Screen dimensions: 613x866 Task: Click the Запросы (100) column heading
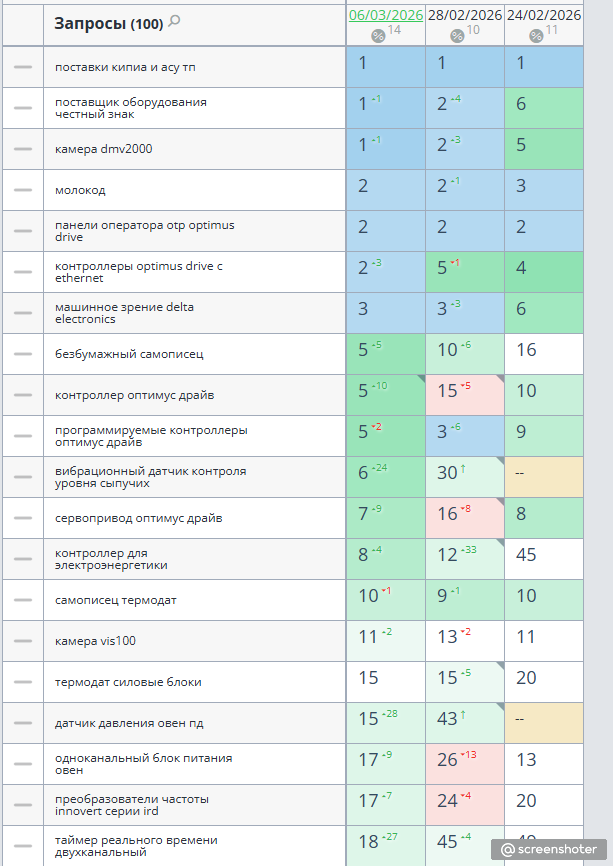(x=109, y=24)
